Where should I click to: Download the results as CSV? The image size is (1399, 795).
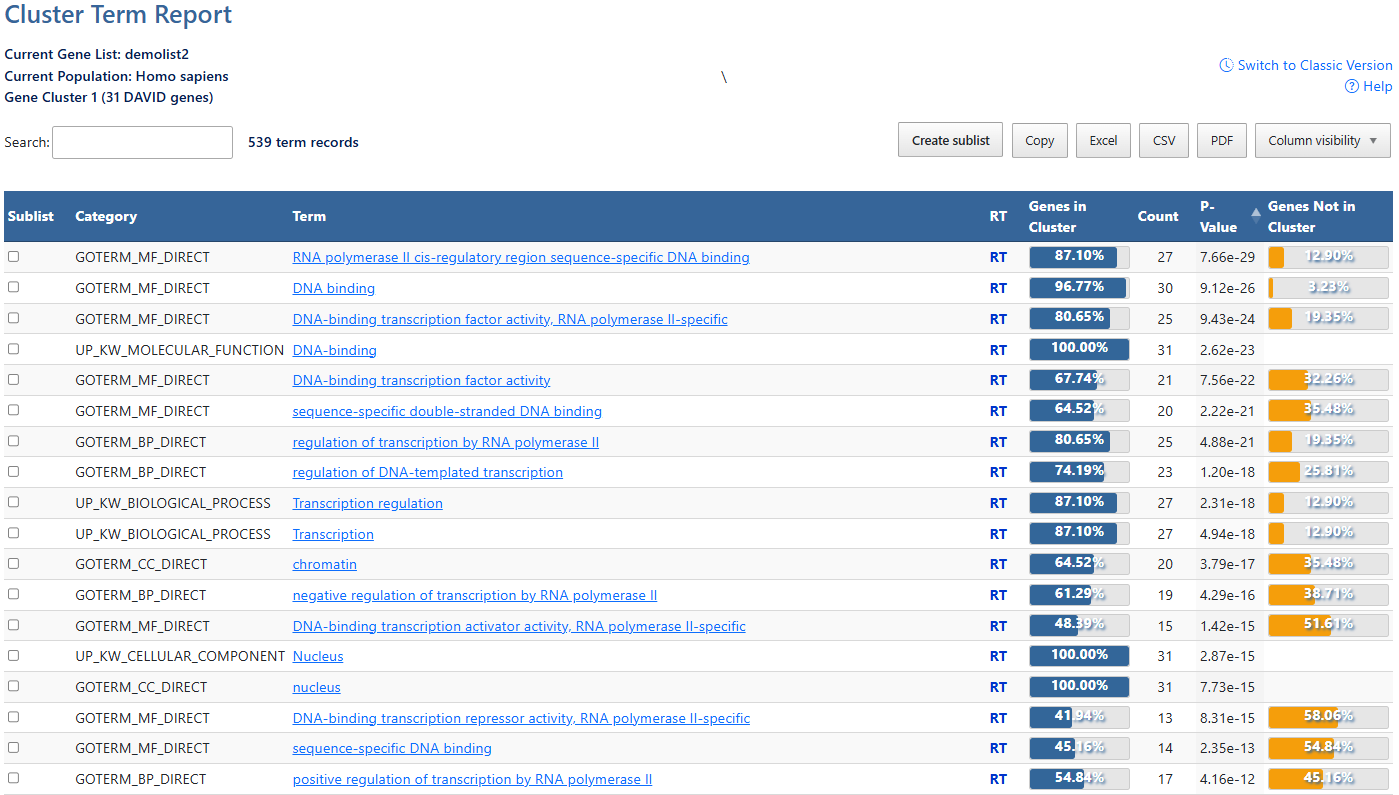pos(1163,140)
